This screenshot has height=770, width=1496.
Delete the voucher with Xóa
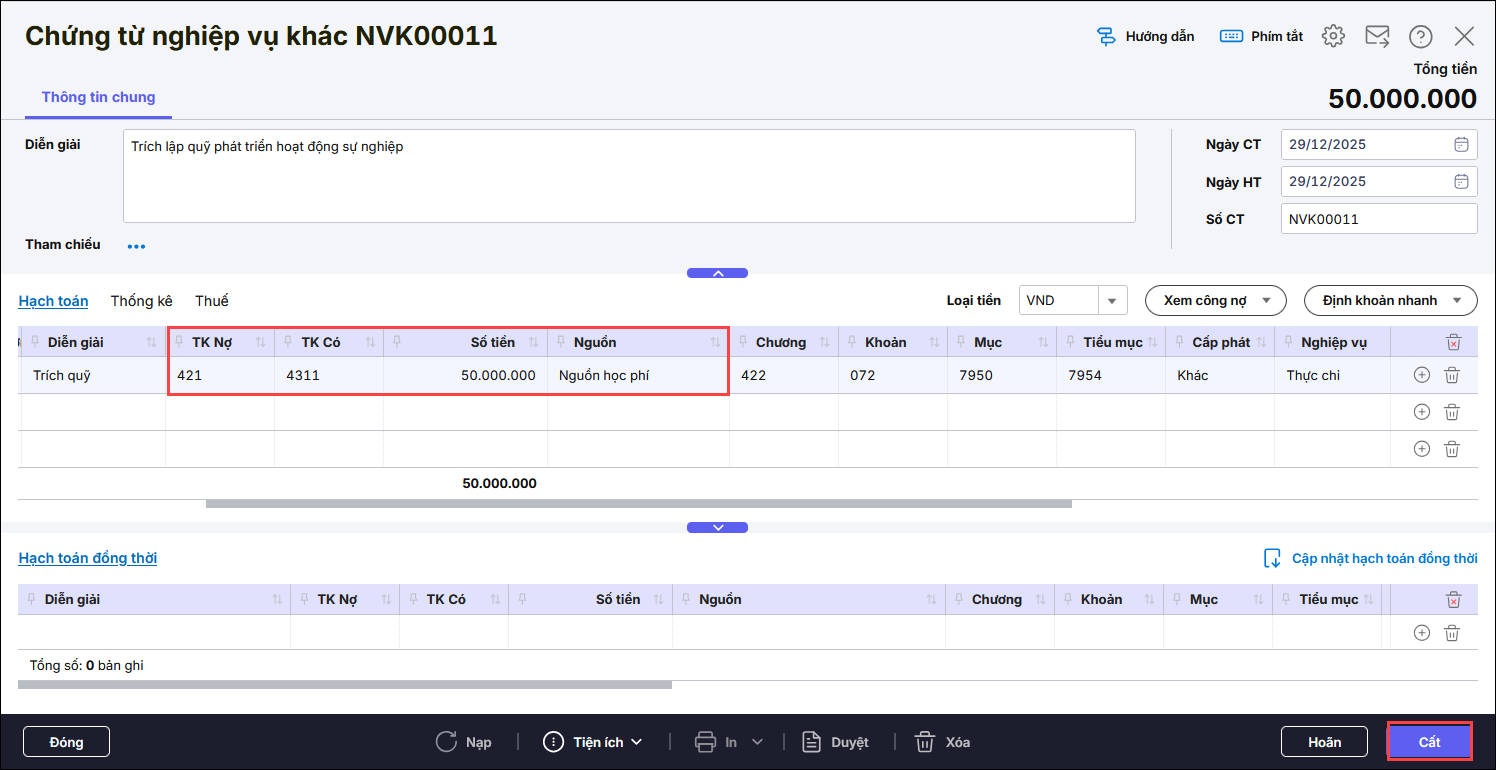pyautogui.click(x=942, y=742)
